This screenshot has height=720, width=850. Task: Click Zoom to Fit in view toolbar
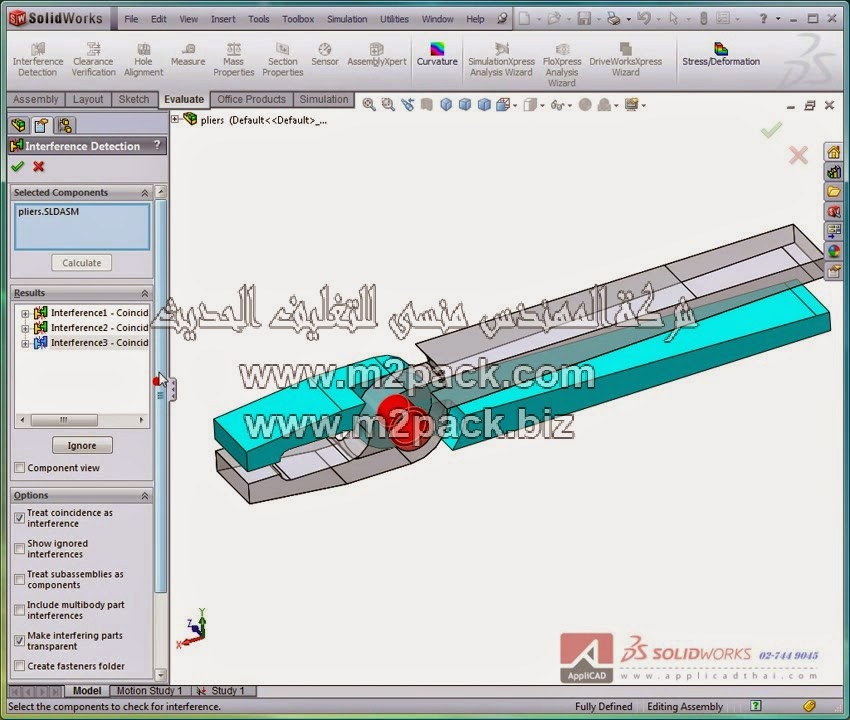(x=369, y=105)
